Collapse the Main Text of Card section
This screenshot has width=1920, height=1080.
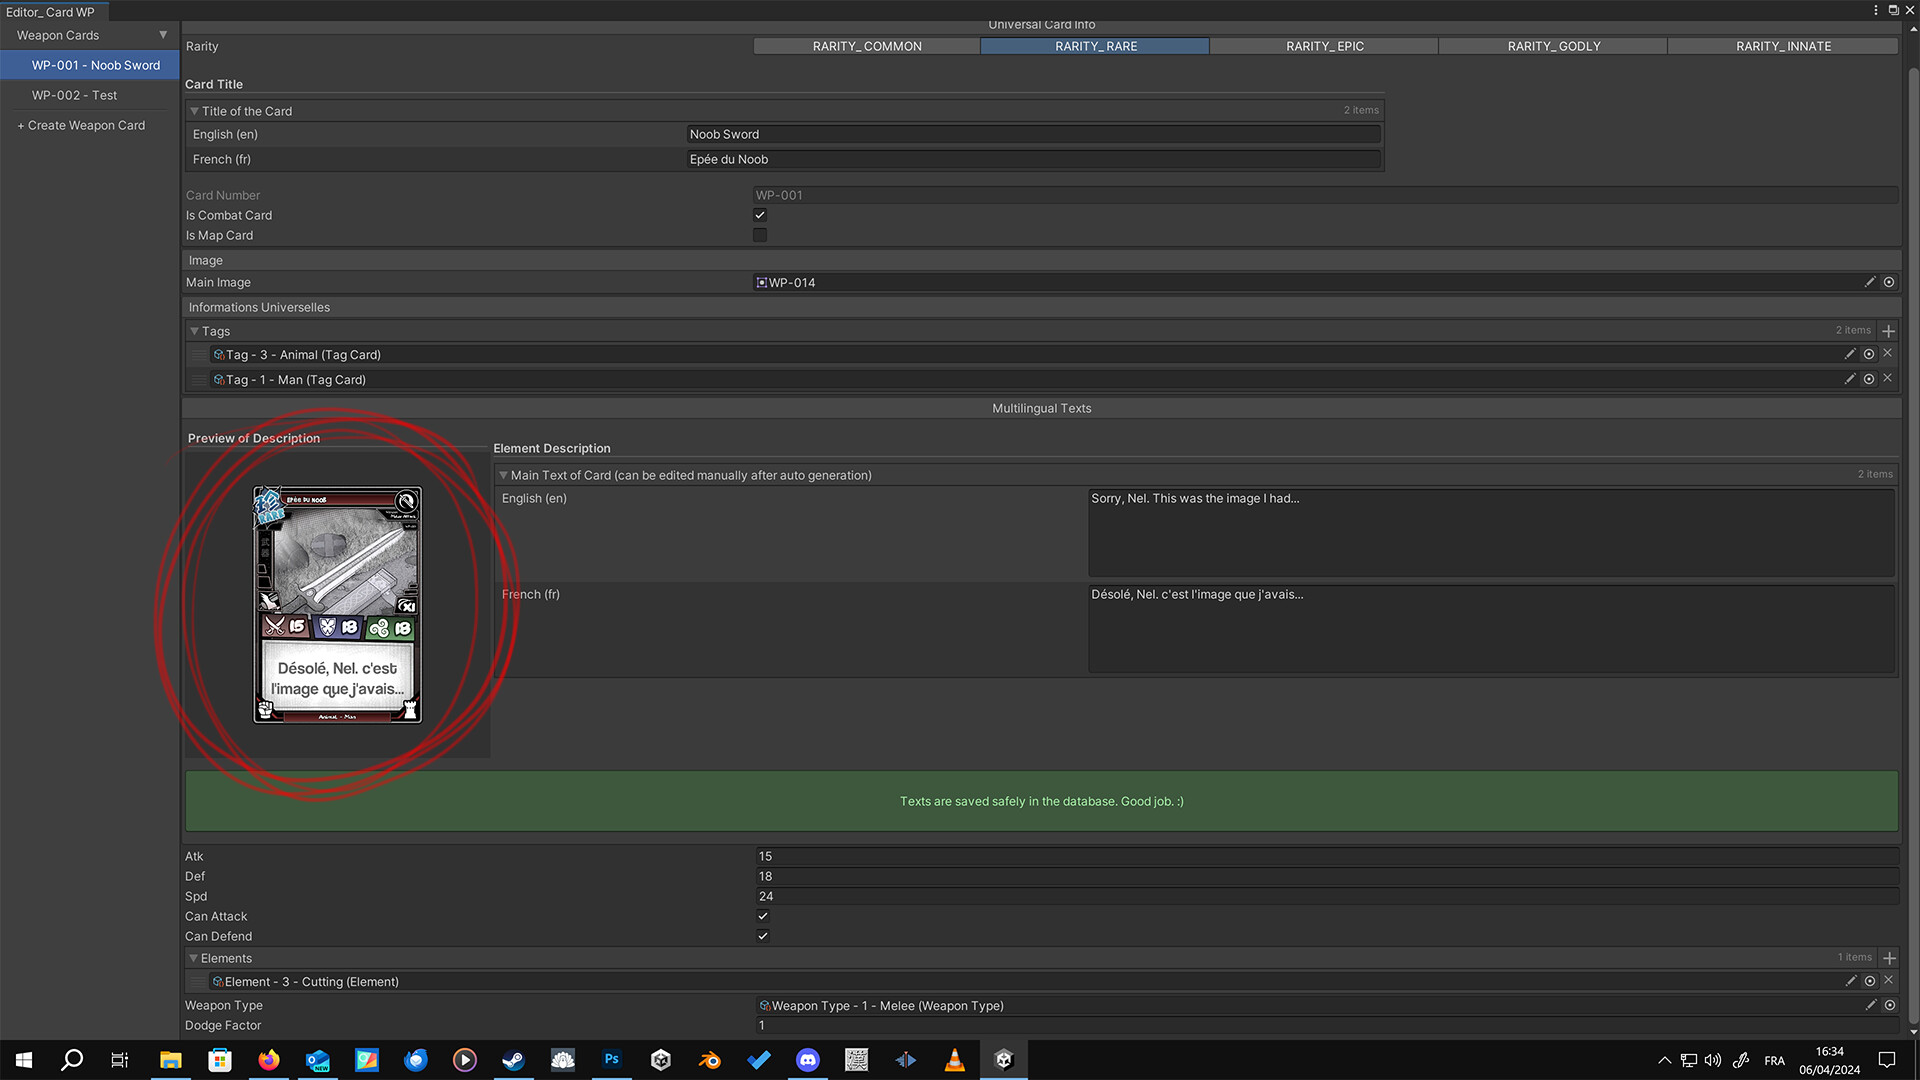tap(503, 475)
